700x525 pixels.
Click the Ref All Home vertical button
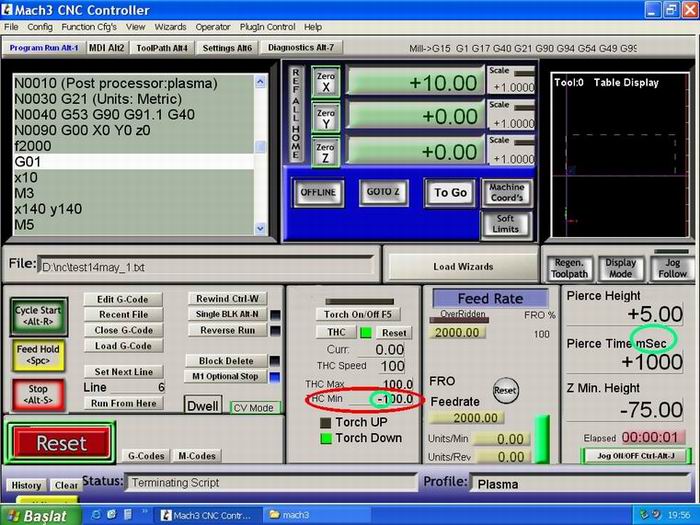[x=296, y=114]
